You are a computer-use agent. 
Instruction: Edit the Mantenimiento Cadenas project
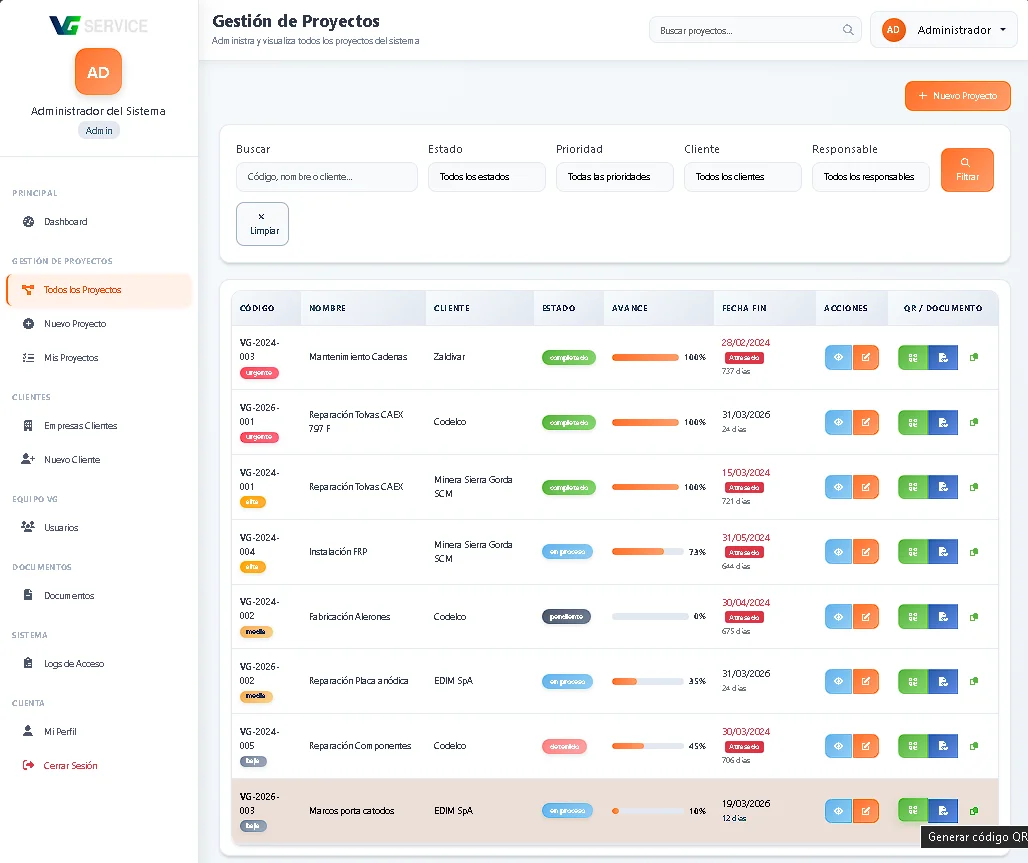click(x=865, y=358)
